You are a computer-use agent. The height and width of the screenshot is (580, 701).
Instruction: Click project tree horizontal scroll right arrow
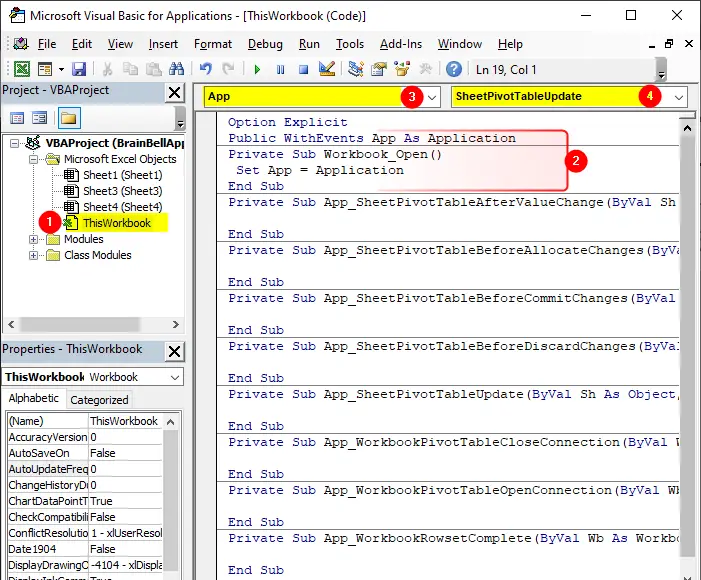(x=176, y=325)
